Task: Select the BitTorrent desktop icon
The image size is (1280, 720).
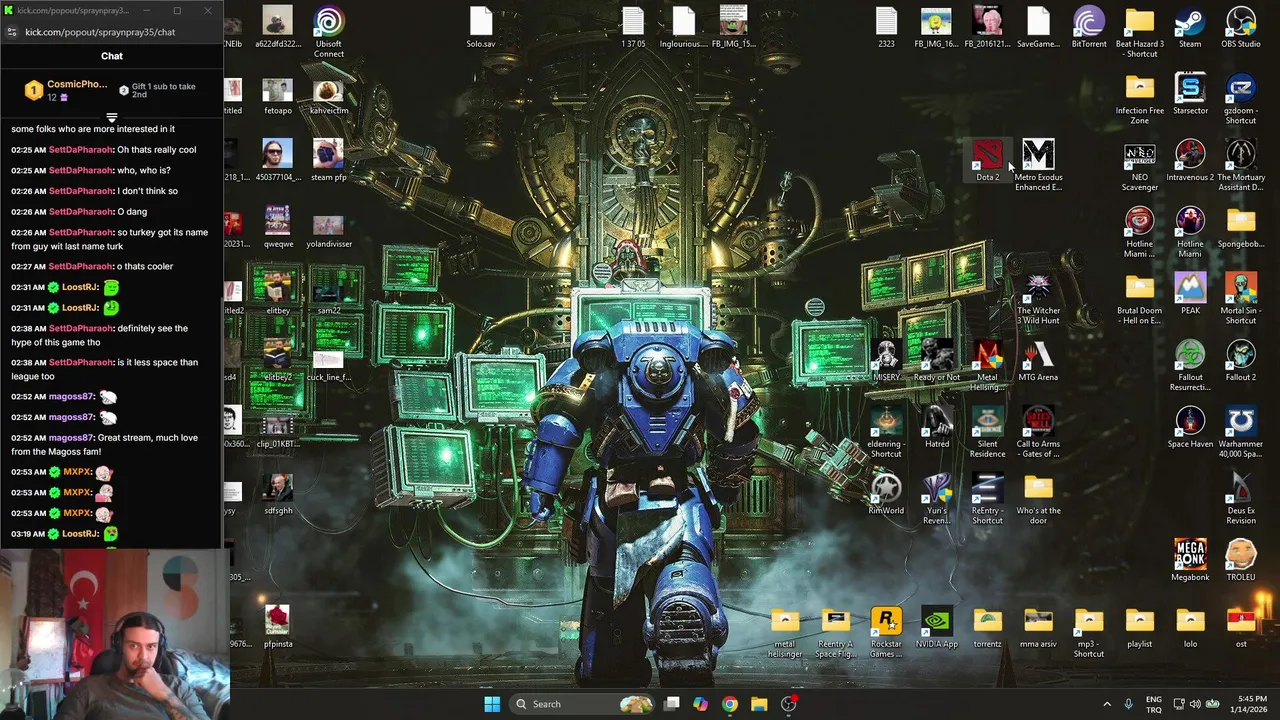Action: tap(1089, 28)
